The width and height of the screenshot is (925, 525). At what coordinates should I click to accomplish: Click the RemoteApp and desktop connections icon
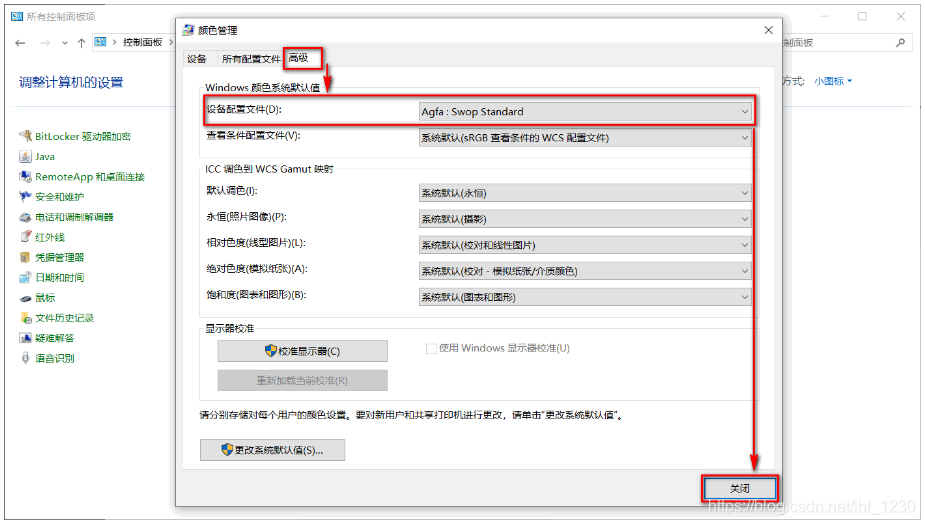click(x=25, y=176)
